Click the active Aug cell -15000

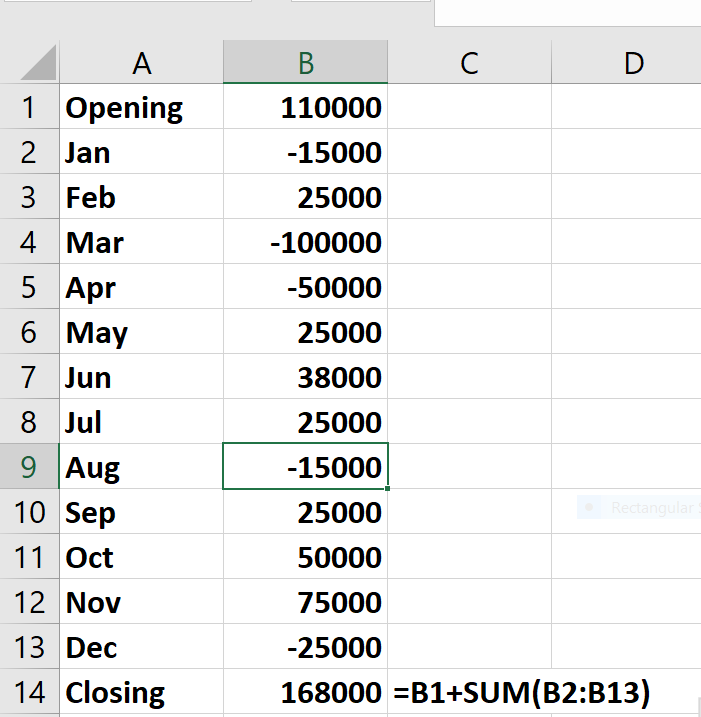pos(305,467)
